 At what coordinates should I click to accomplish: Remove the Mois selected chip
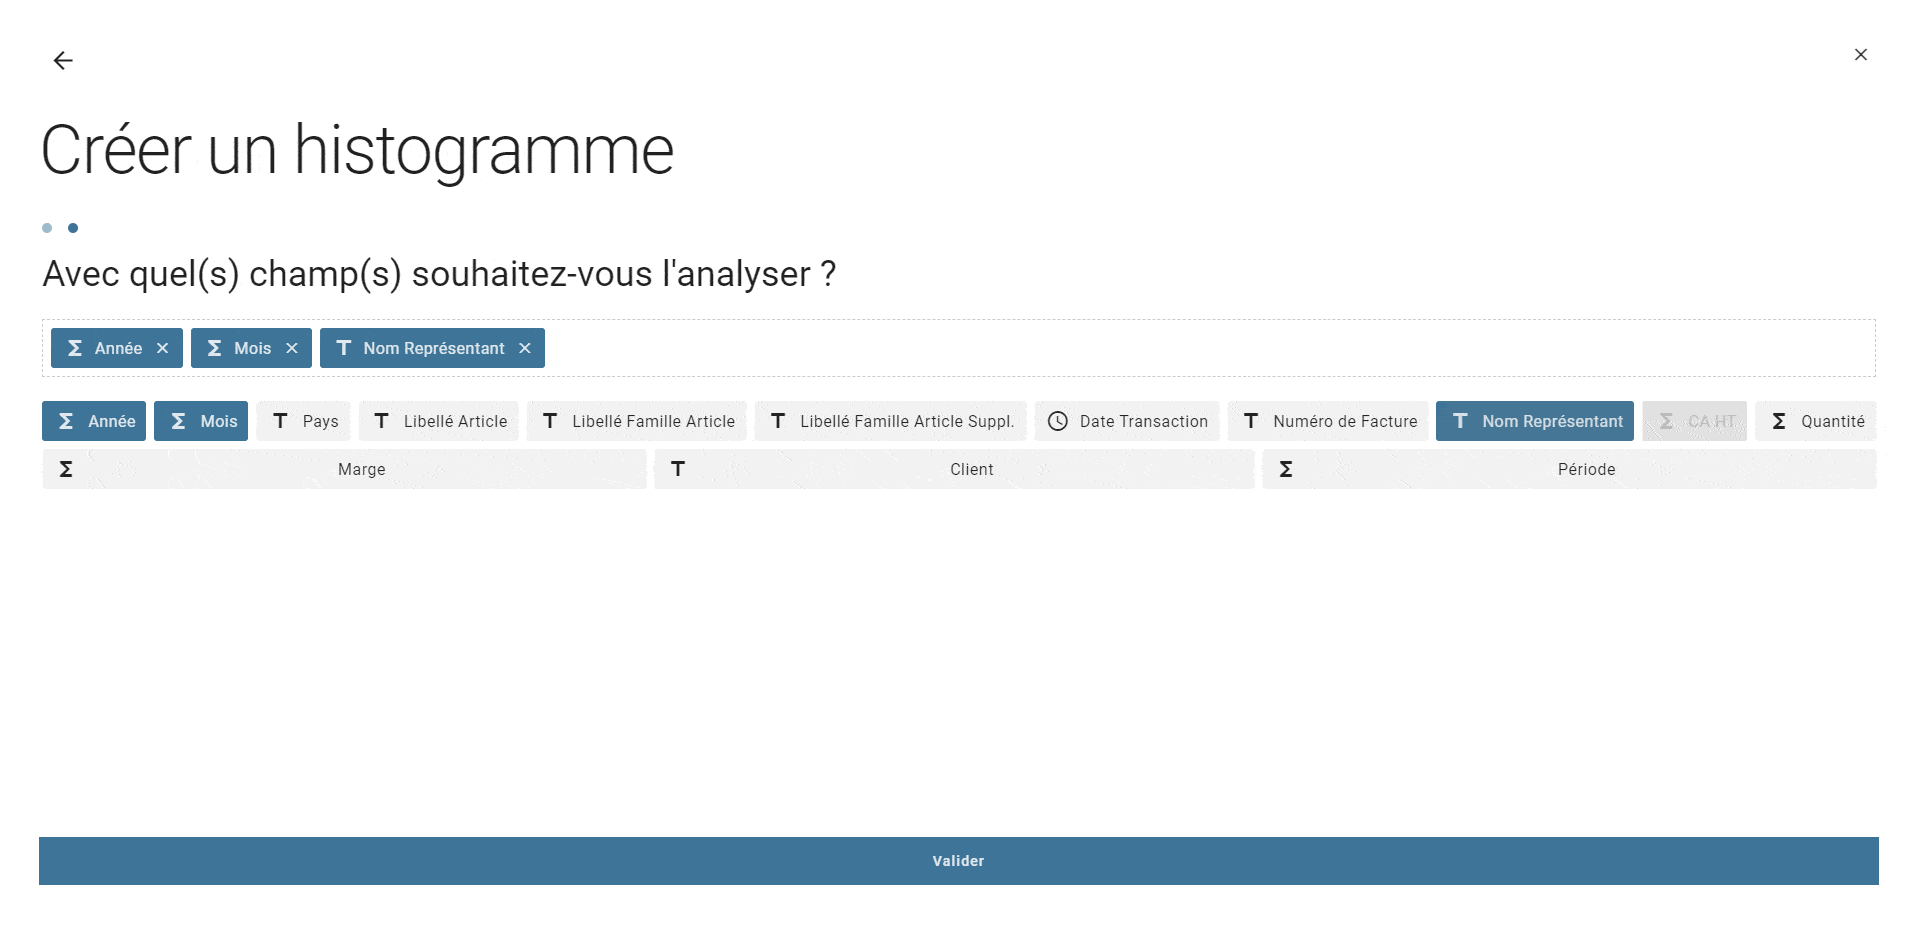pos(292,348)
